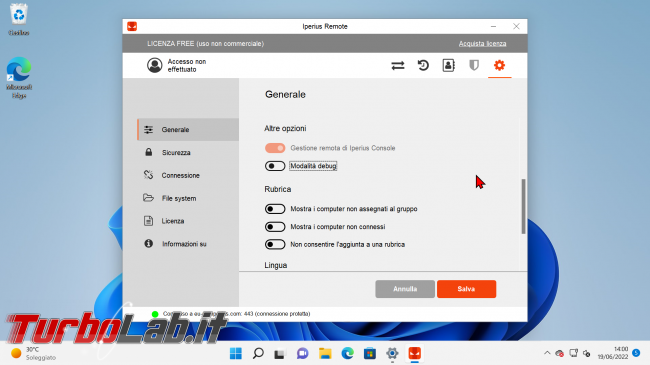Open the address book contacts icon

pos(448,66)
